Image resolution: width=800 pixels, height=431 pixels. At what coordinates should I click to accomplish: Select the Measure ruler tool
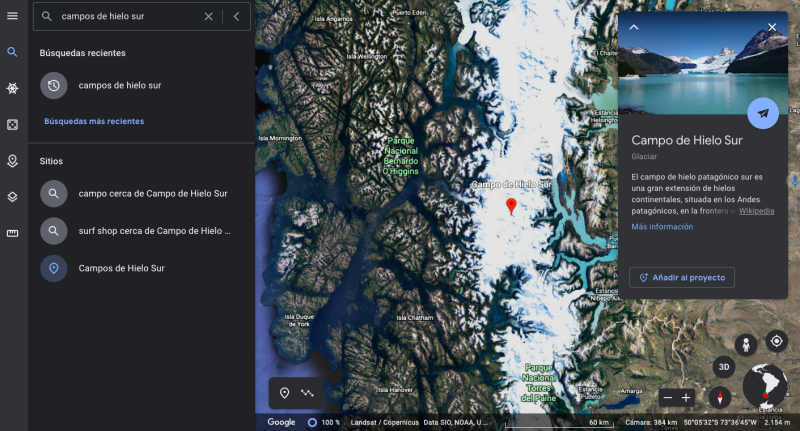(12, 233)
